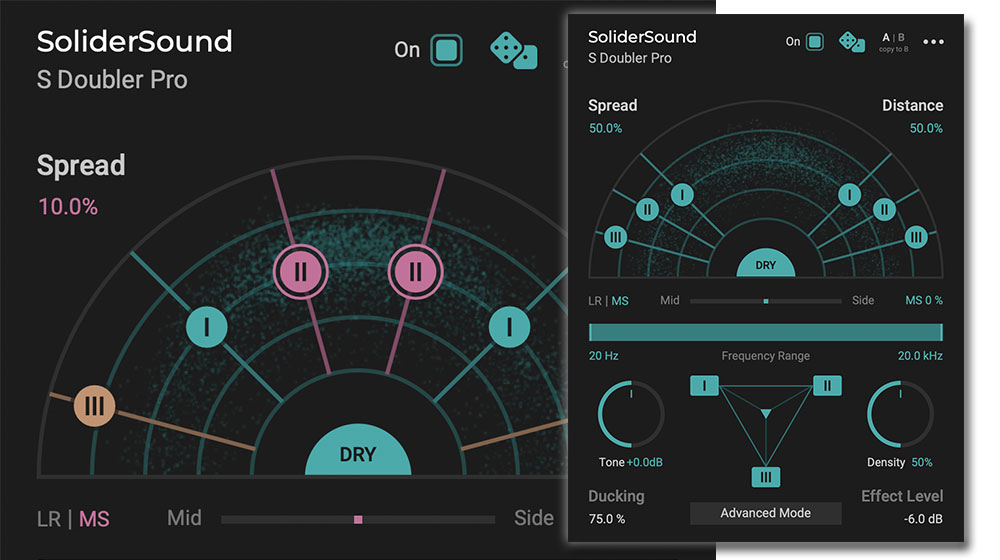1000x560 pixels.
Task: Click the Distance 50.0% value
Action: click(926, 128)
